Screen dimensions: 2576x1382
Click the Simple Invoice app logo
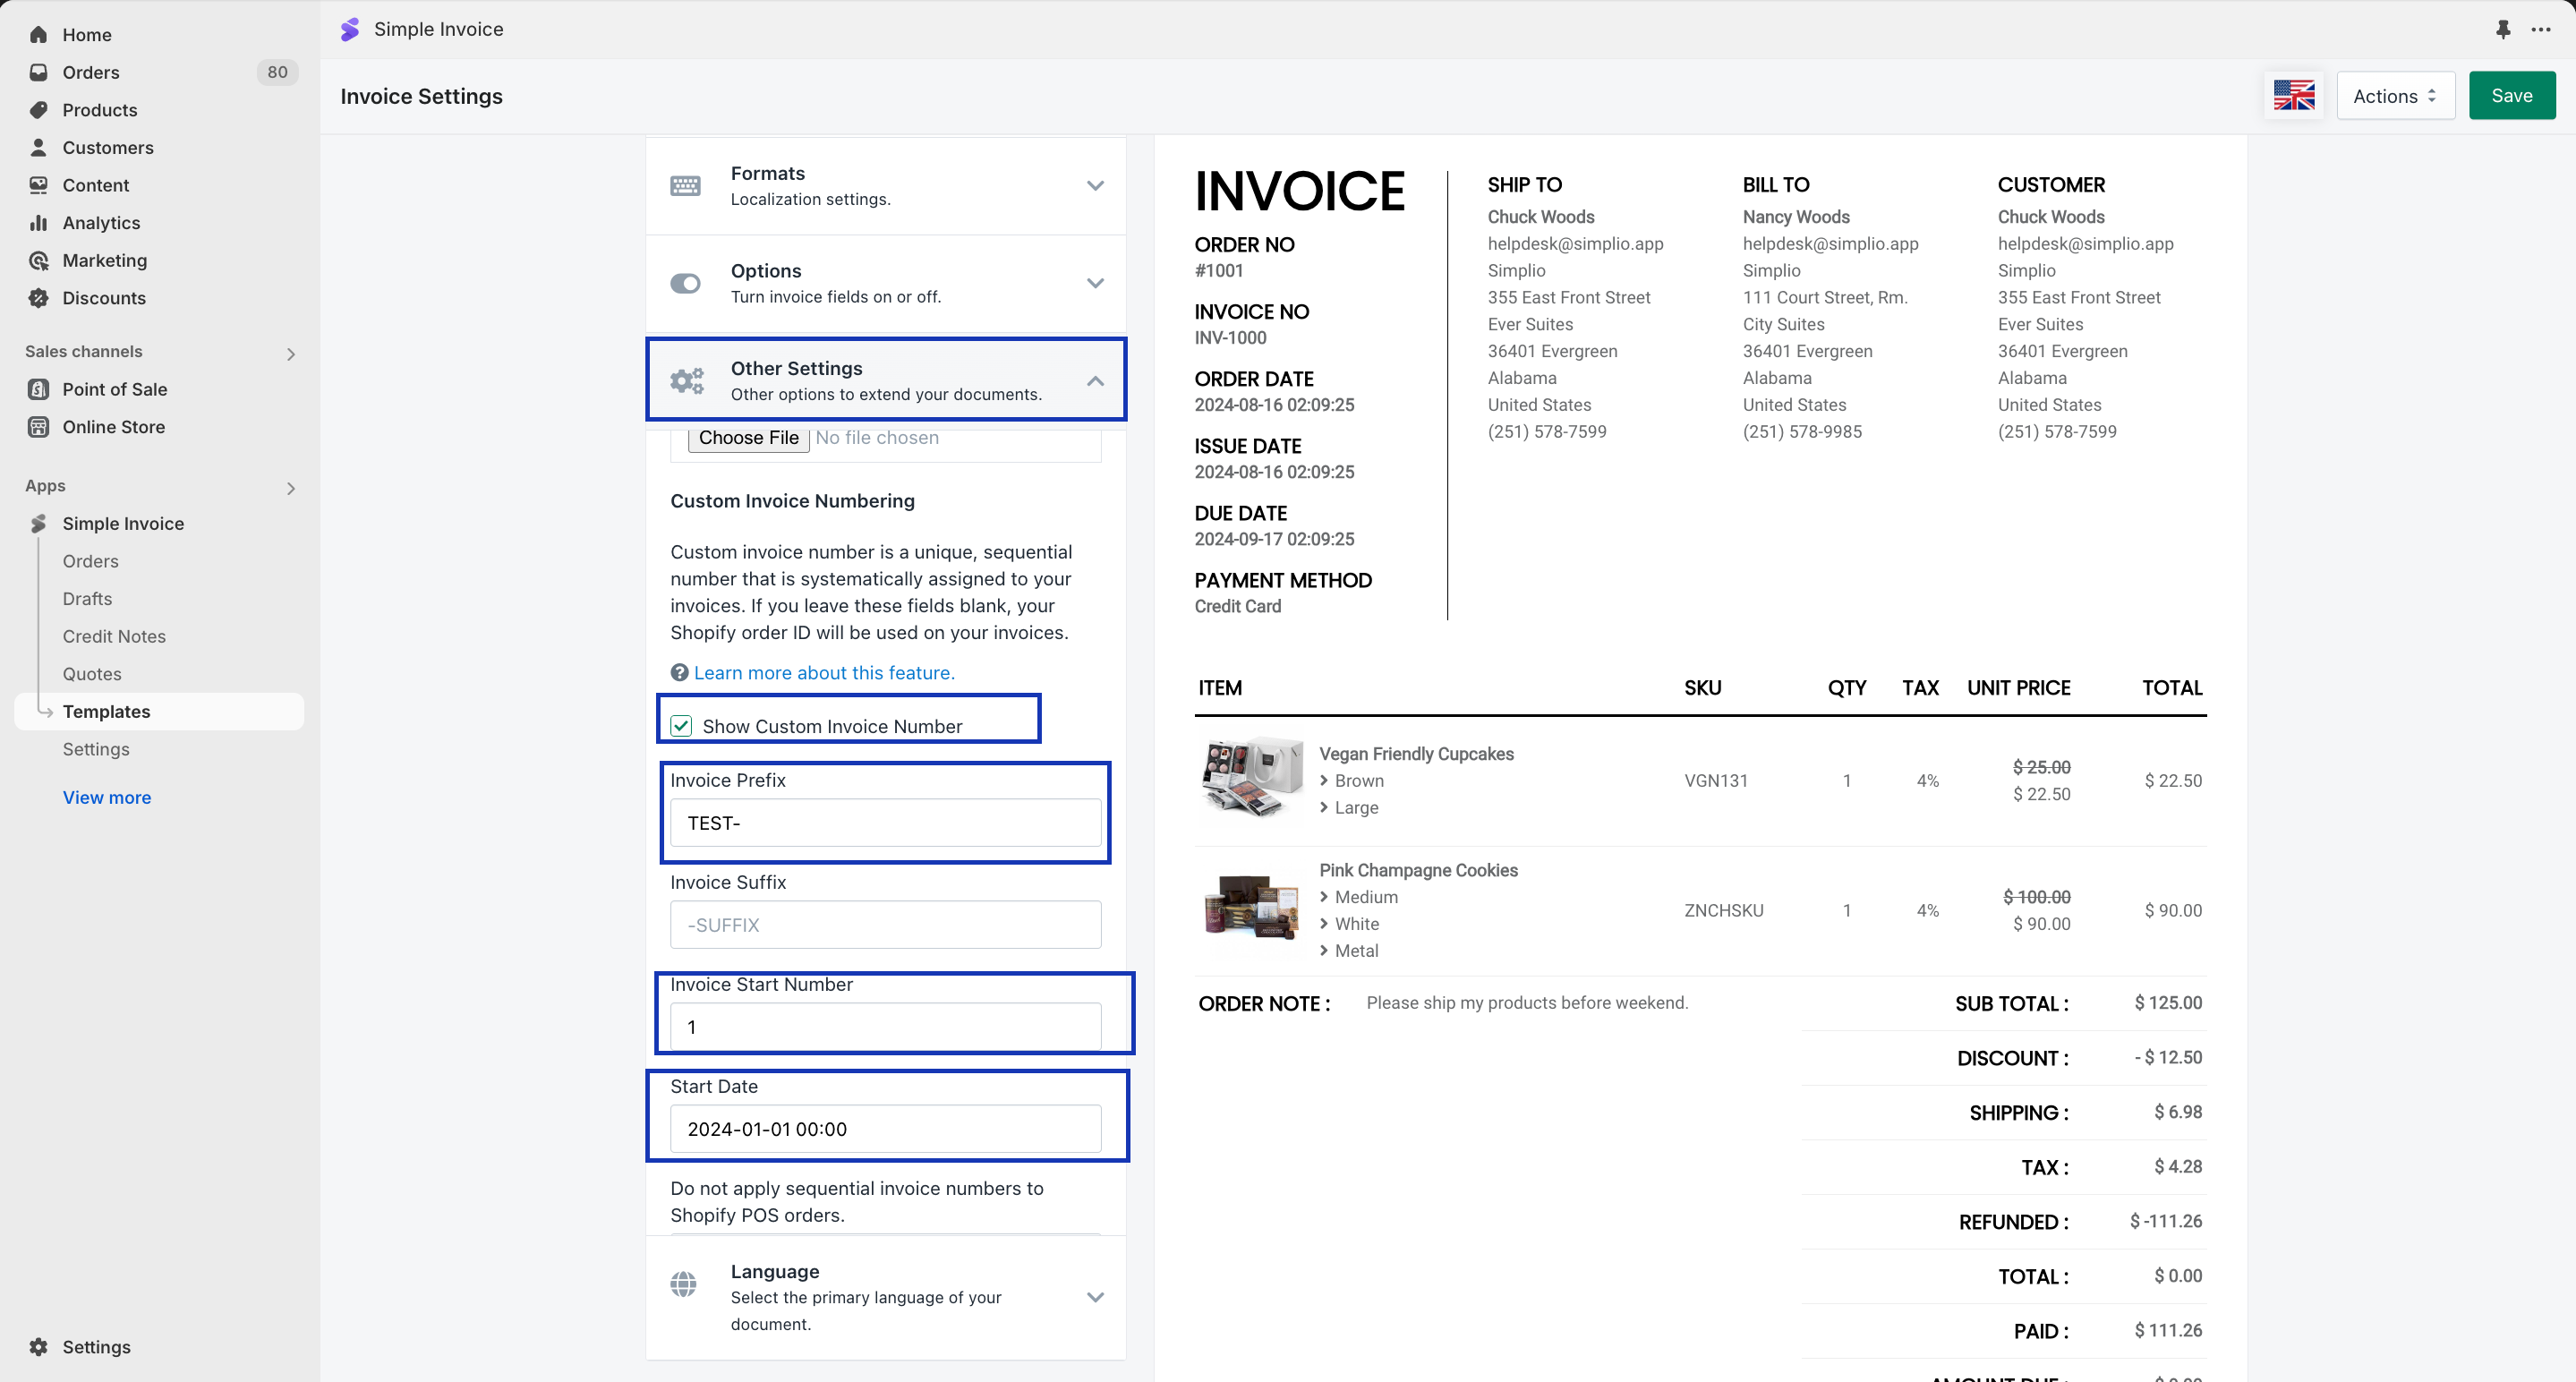349,29
